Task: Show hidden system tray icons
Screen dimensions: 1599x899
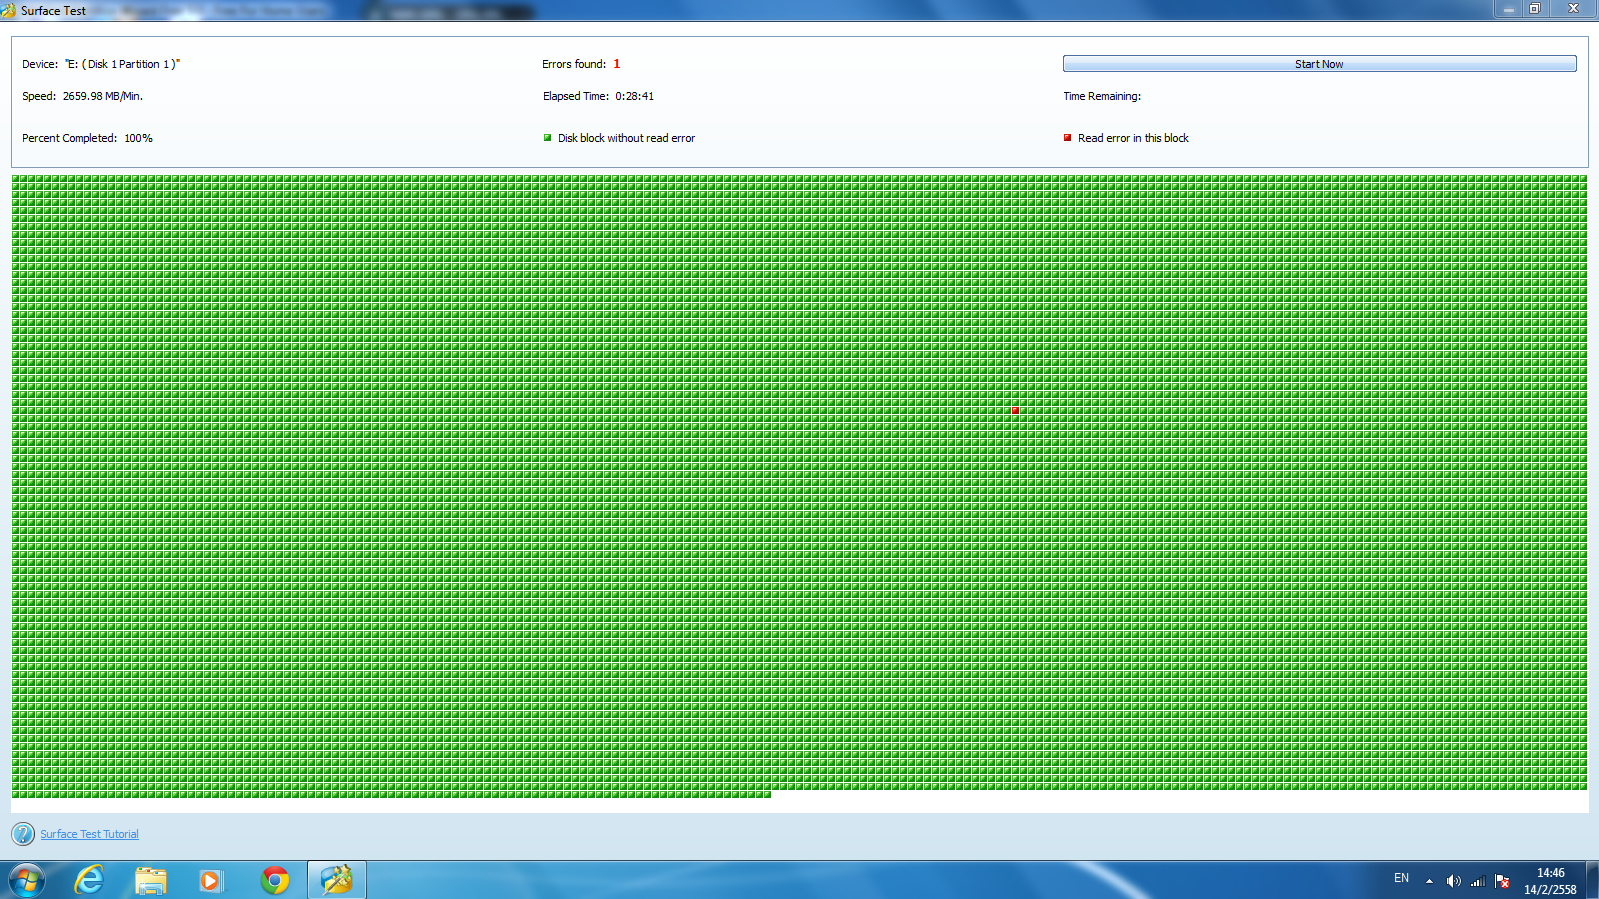Action: 1429,881
